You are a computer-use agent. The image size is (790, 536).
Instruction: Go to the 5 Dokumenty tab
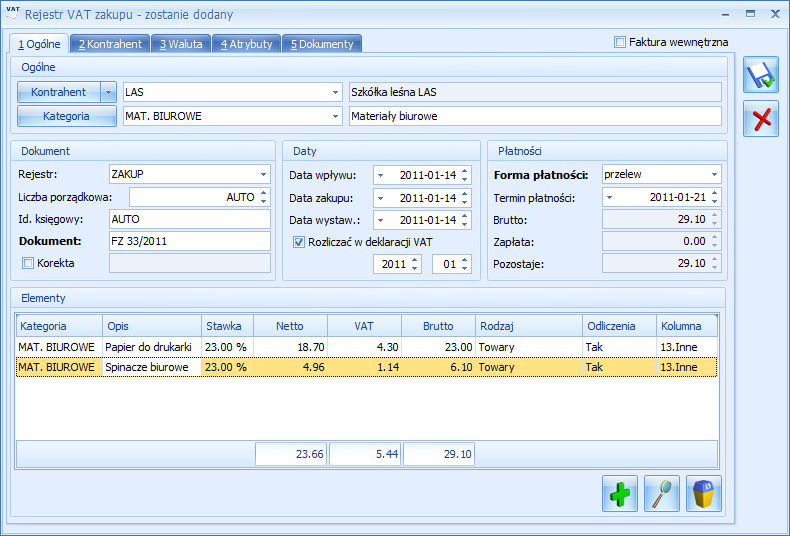click(x=322, y=44)
